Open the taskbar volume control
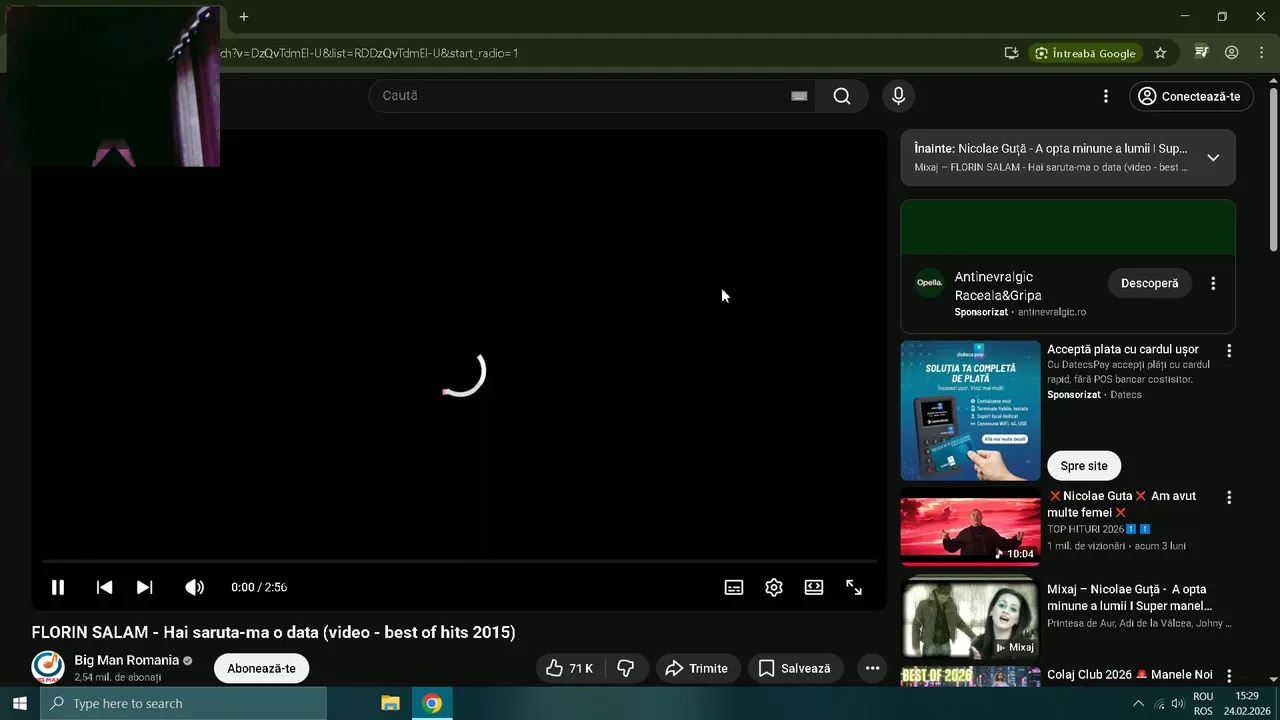 click(x=1177, y=704)
